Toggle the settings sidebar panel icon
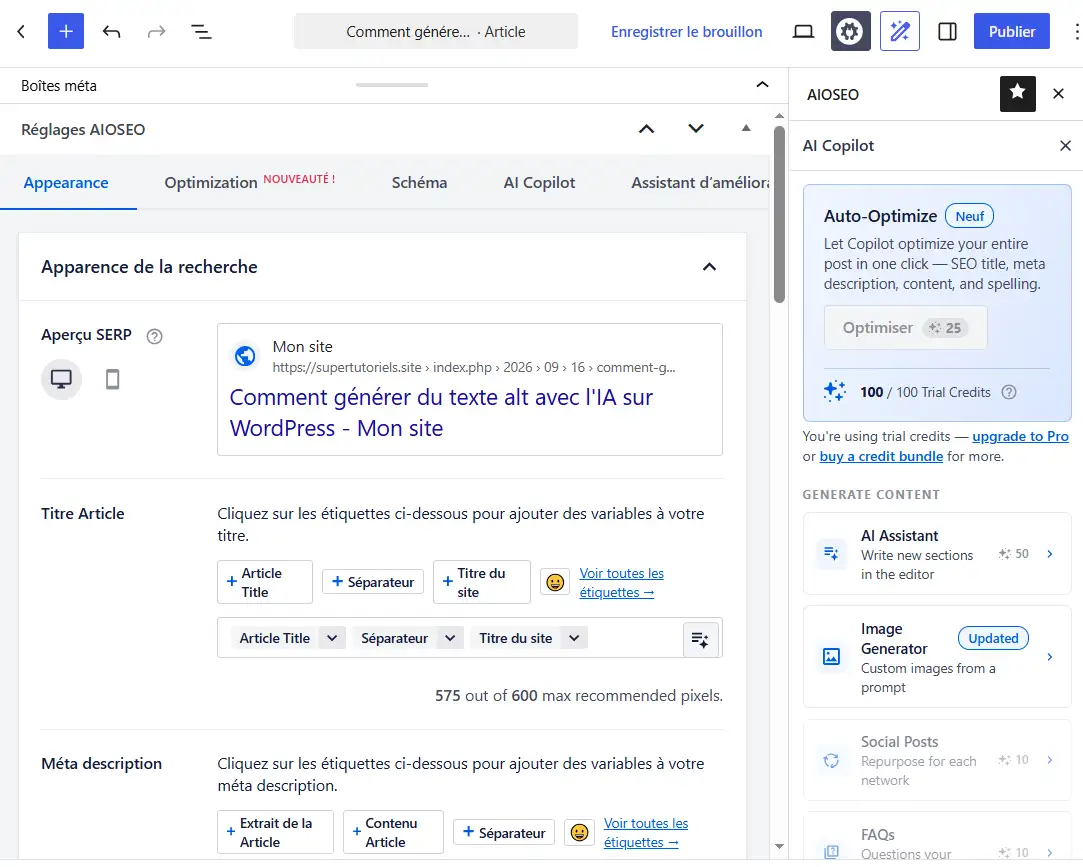Viewport: 1083px width, 867px height. coord(948,32)
